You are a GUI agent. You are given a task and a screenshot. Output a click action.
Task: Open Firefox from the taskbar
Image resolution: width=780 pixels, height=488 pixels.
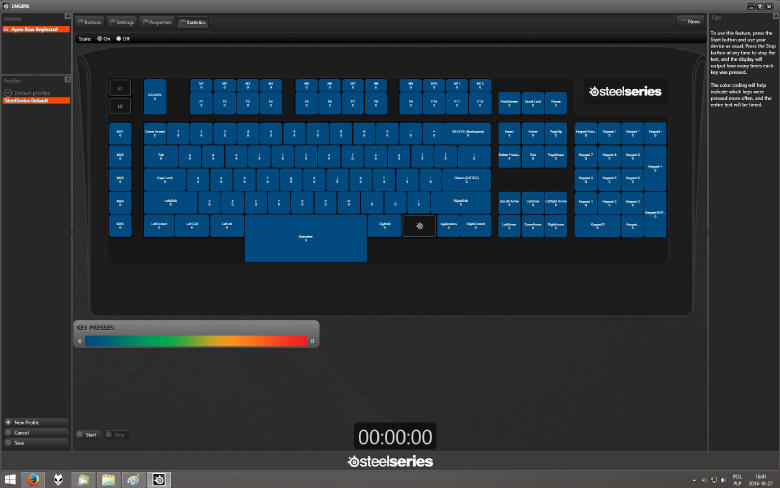tap(33, 480)
